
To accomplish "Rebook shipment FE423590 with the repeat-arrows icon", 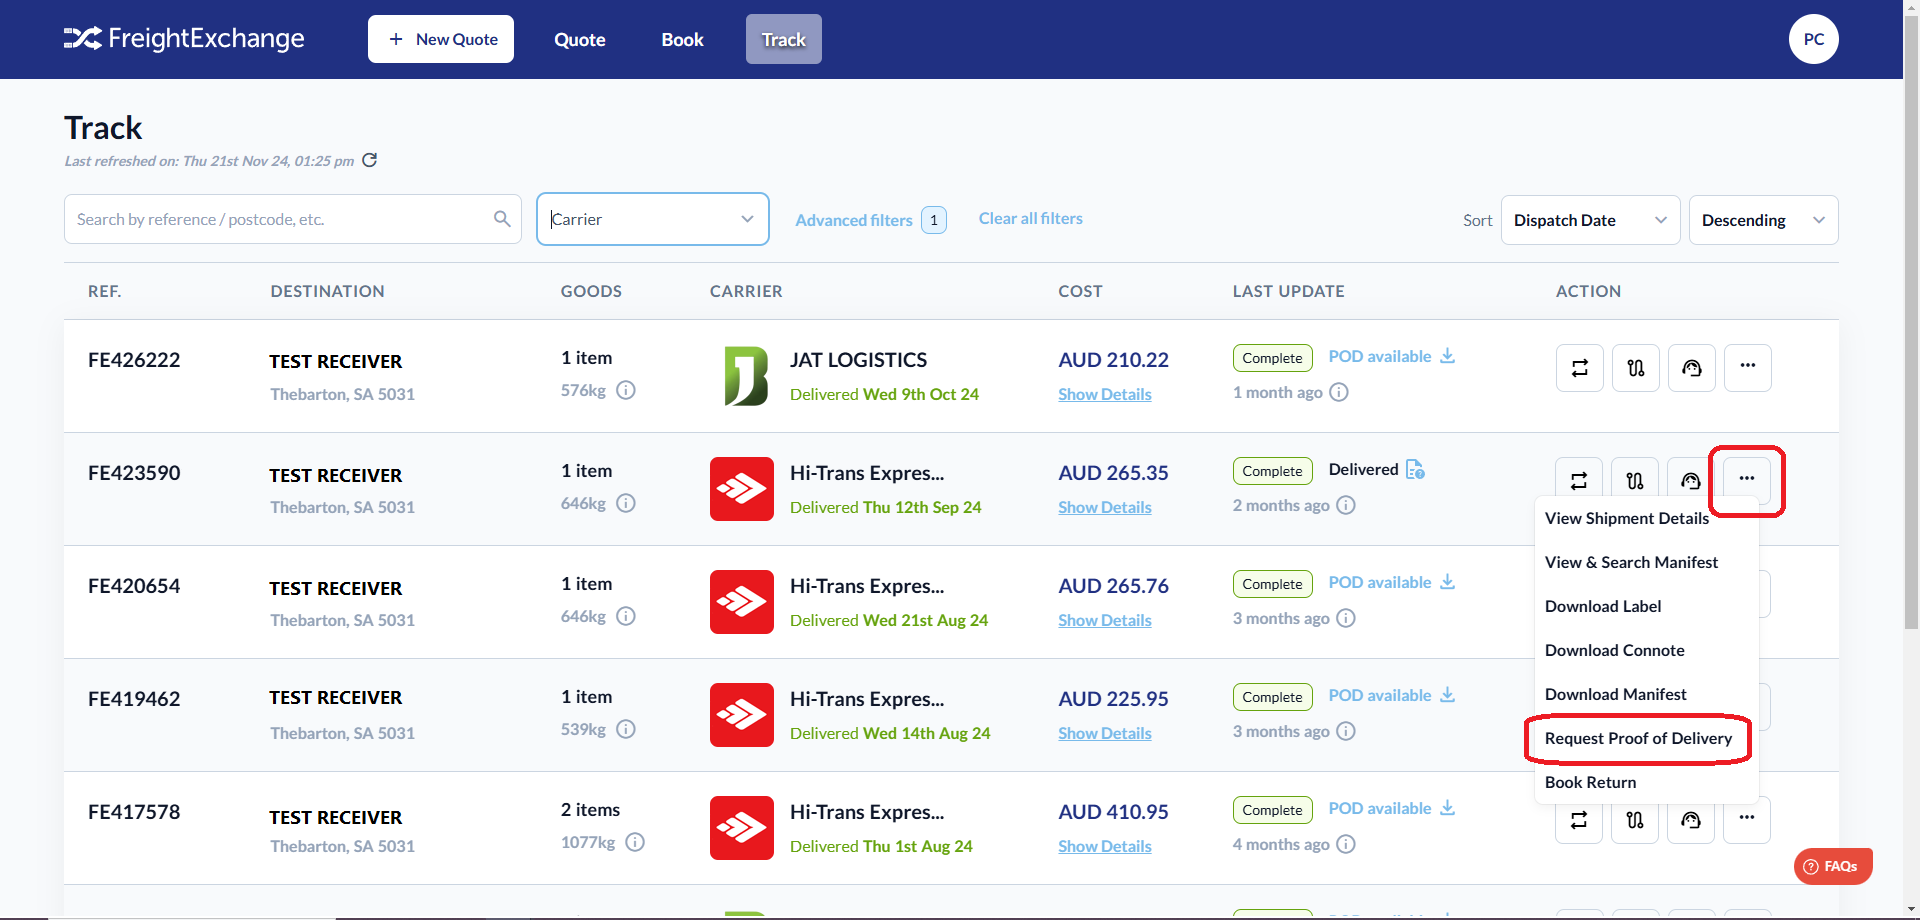I will coord(1579,479).
